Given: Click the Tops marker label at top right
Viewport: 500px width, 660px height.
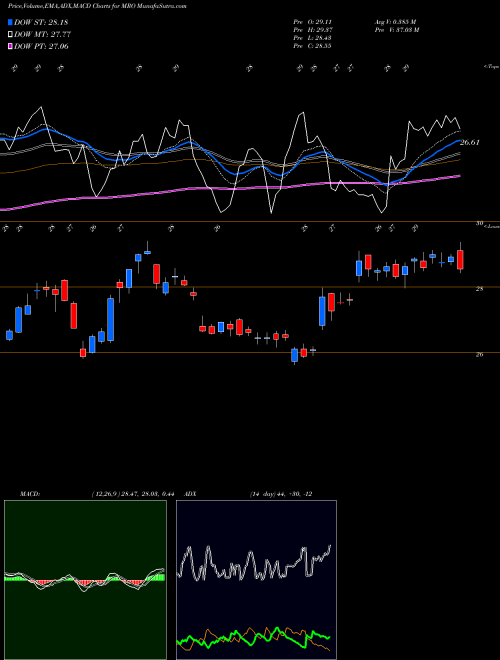Looking at the screenshot, I should pos(491,67).
